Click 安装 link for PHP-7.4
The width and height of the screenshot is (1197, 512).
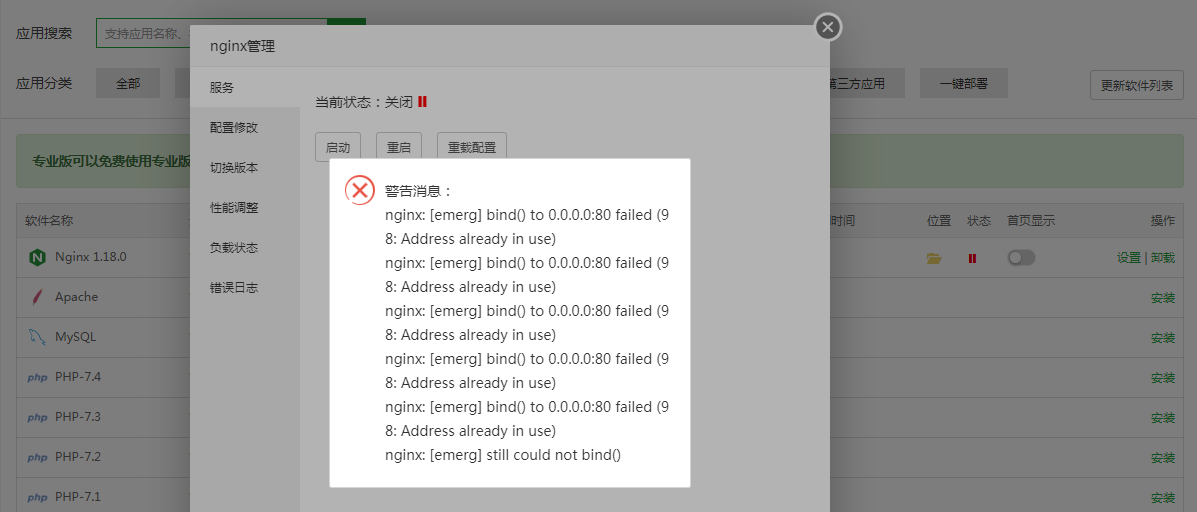click(1163, 378)
